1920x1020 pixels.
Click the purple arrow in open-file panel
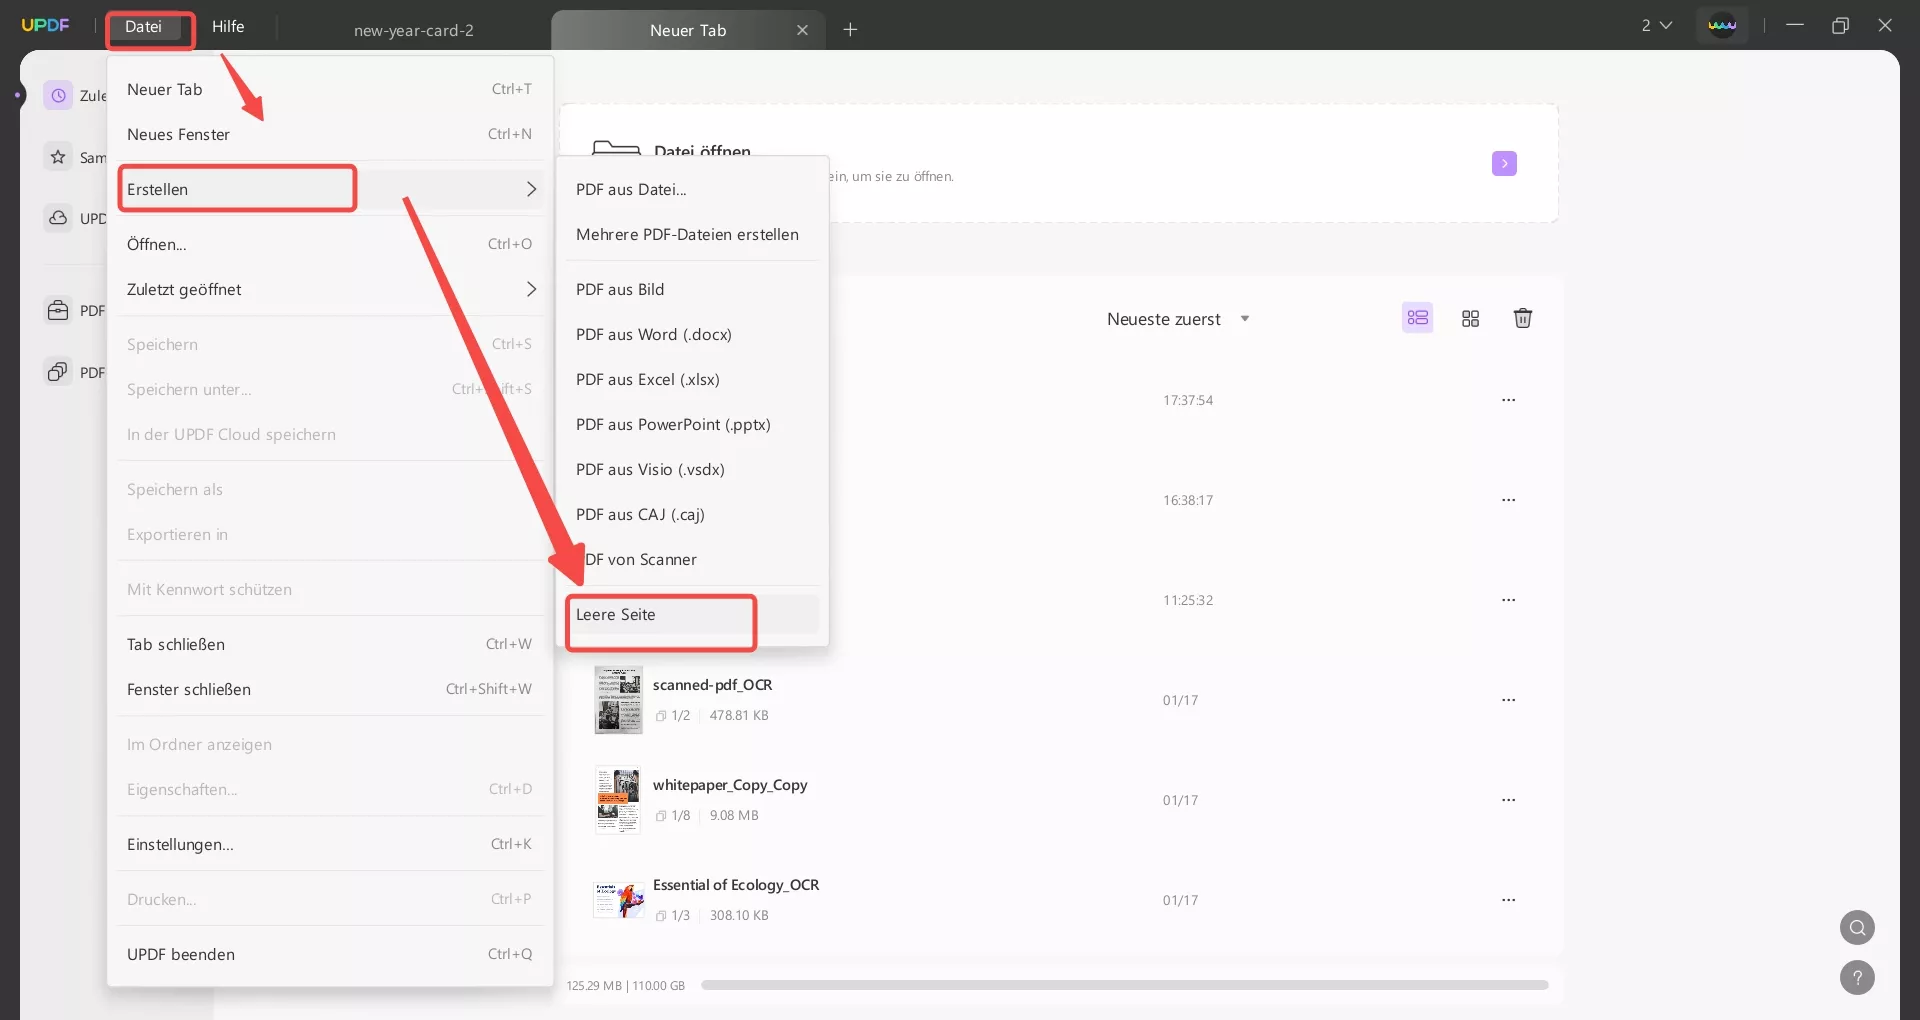click(x=1504, y=163)
